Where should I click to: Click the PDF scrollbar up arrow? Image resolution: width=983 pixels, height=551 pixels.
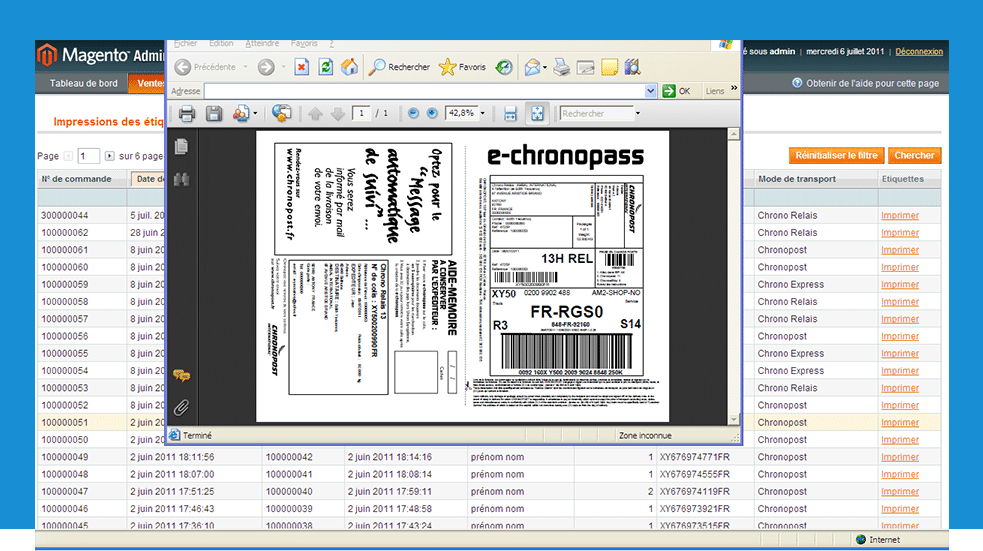tap(733, 134)
